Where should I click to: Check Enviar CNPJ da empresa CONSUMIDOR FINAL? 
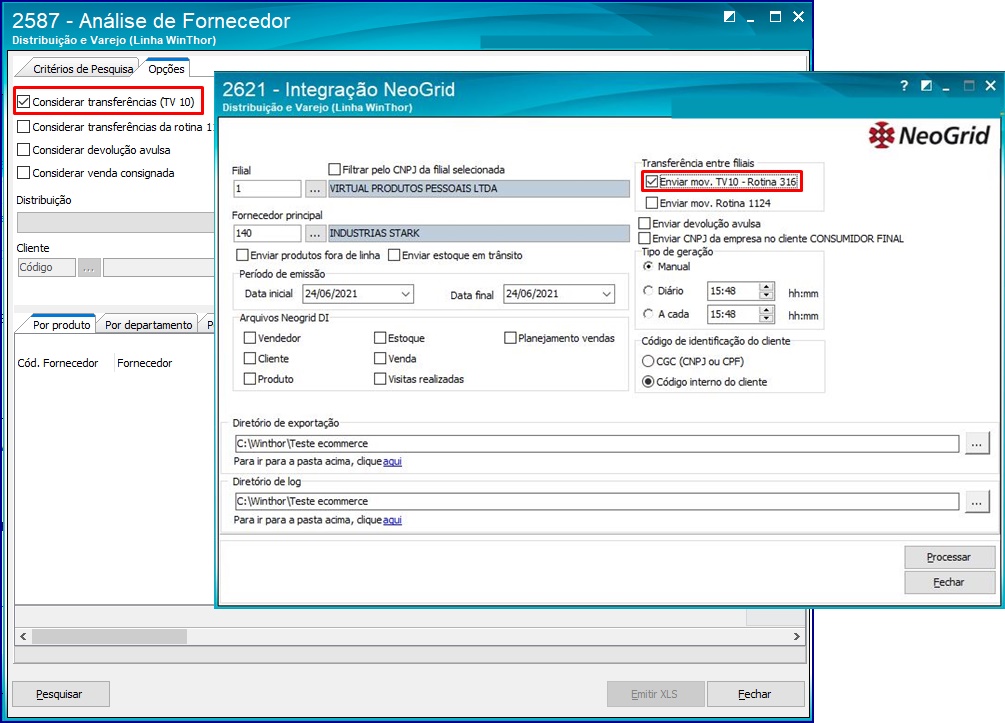click(x=645, y=238)
